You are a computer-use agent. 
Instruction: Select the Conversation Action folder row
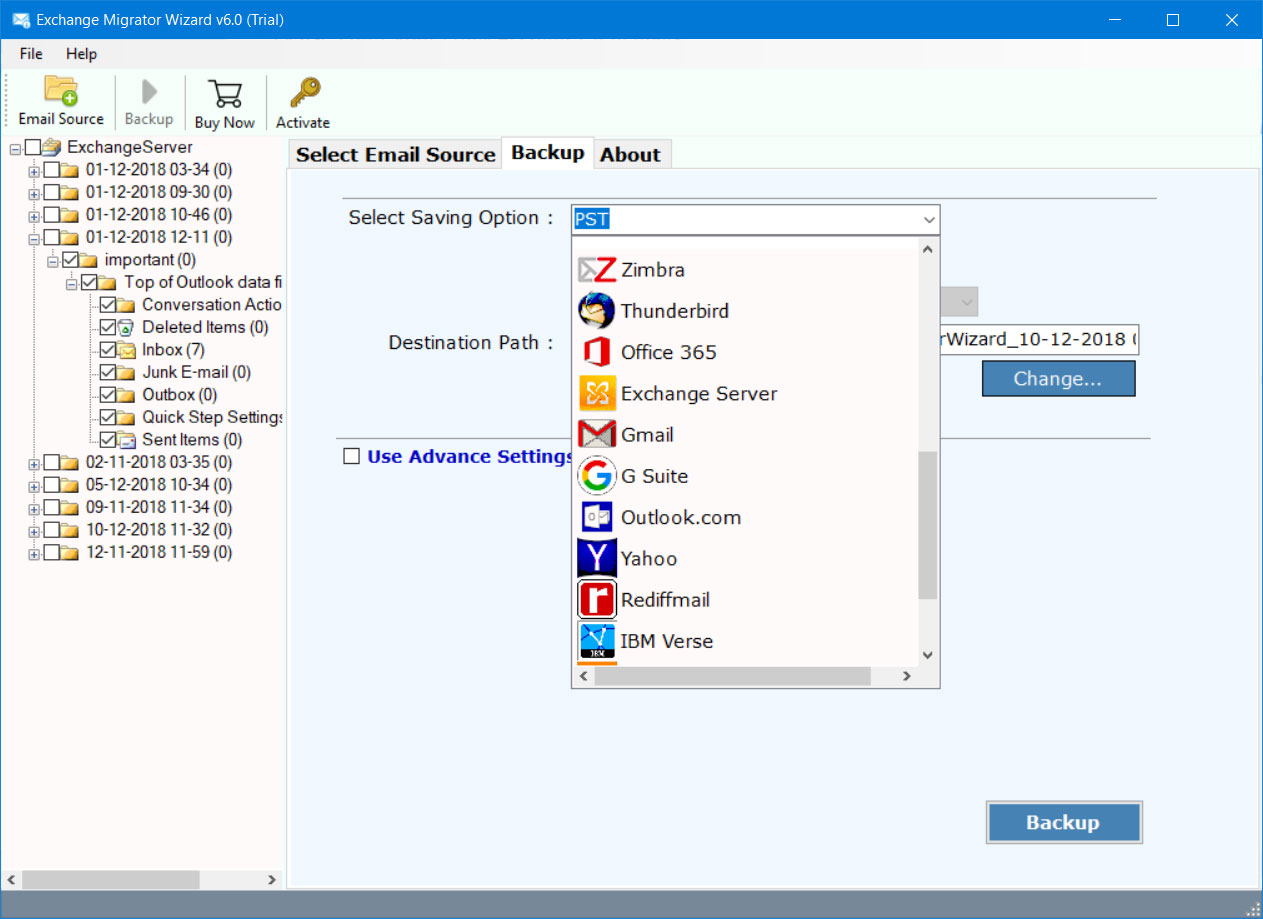(211, 305)
